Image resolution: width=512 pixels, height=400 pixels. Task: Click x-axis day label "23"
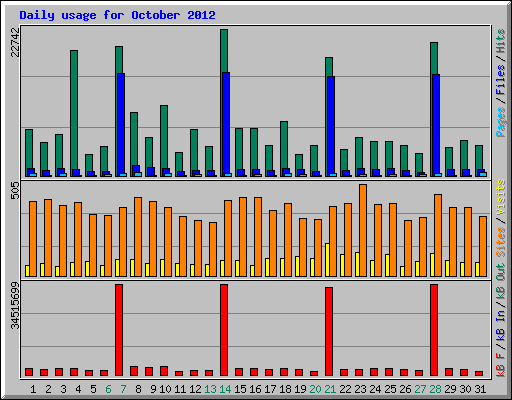360,389
